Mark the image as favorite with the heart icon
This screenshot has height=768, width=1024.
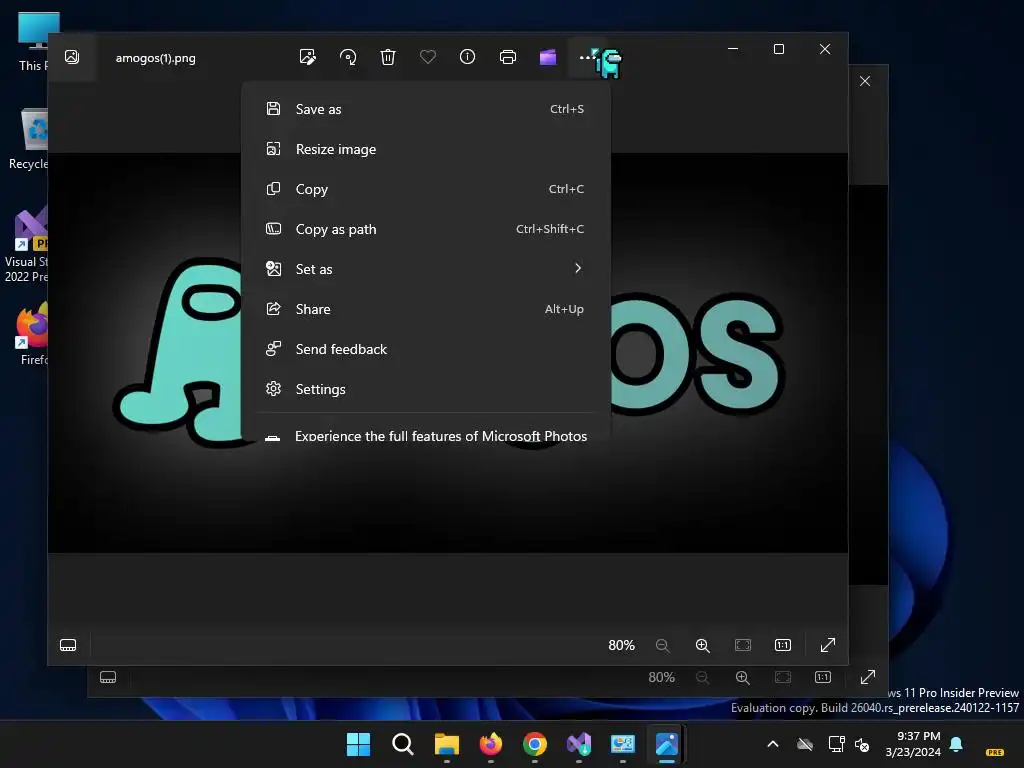(x=428, y=57)
